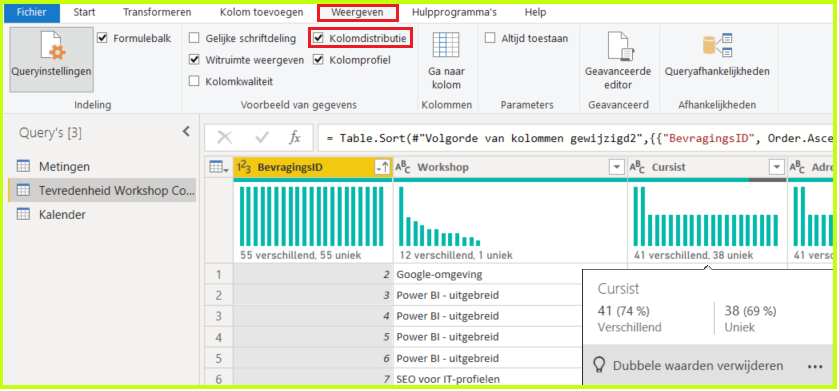Collapse the Query's pane with the chevron

[x=186, y=132]
